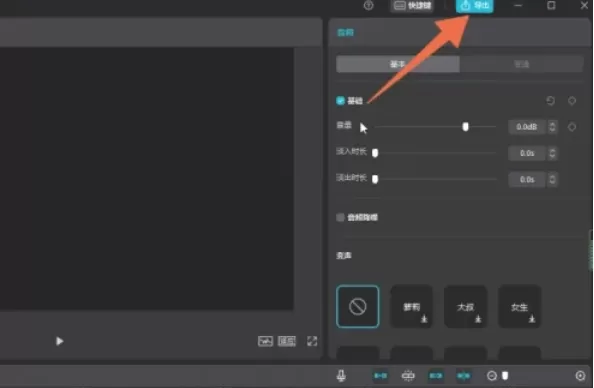
Task: Select the 萝莉 voice effect card
Action: coord(411,307)
